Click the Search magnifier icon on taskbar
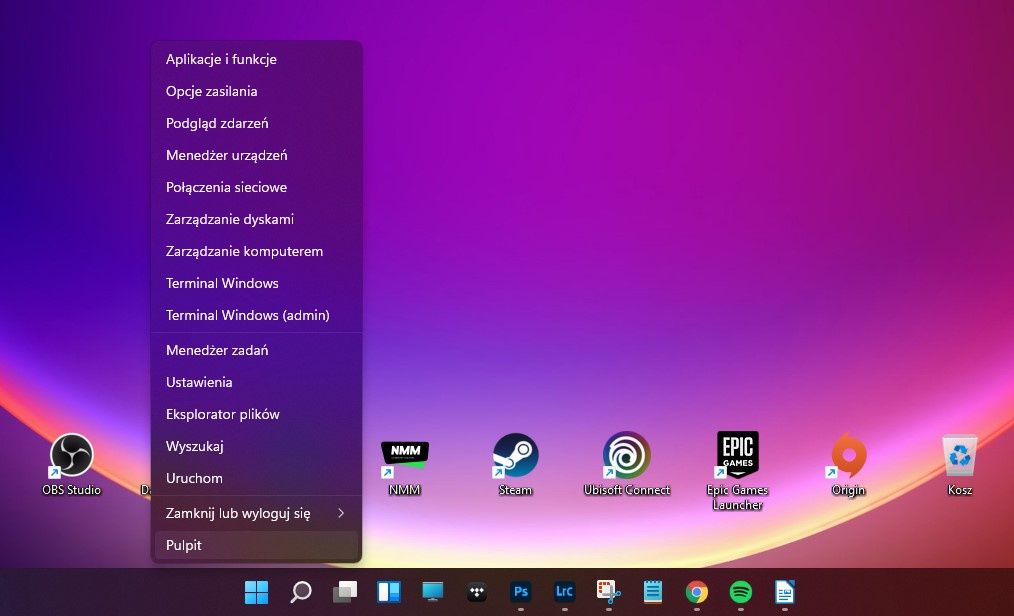Image resolution: width=1014 pixels, height=616 pixels. (x=301, y=592)
